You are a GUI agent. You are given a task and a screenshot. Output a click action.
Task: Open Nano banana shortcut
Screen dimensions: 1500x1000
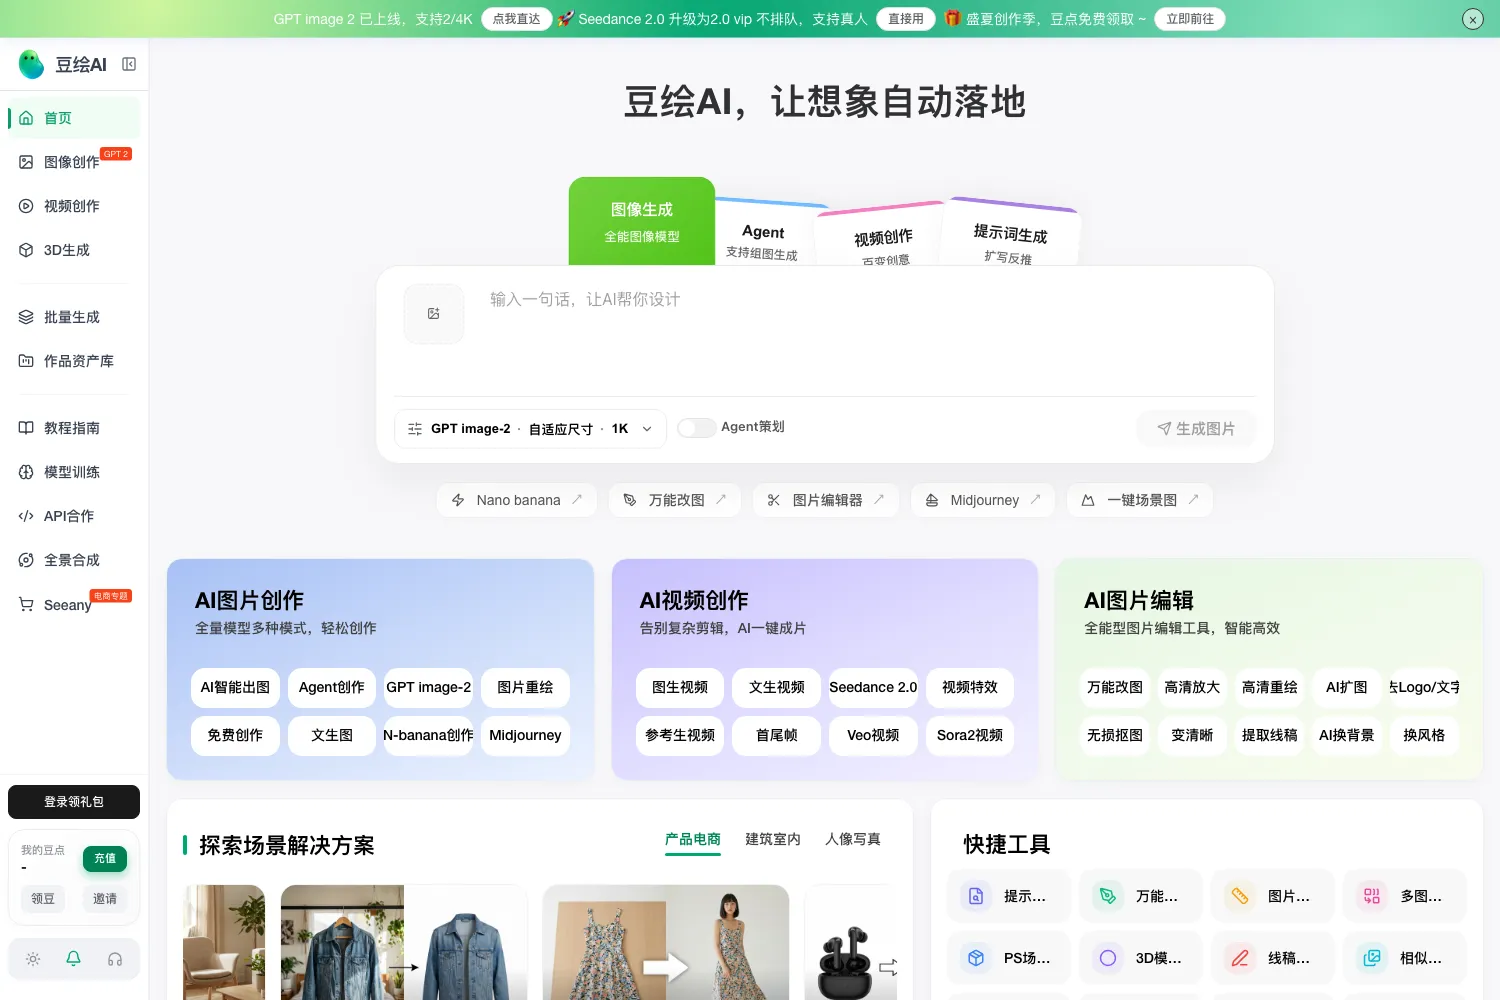pyautogui.click(x=517, y=500)
